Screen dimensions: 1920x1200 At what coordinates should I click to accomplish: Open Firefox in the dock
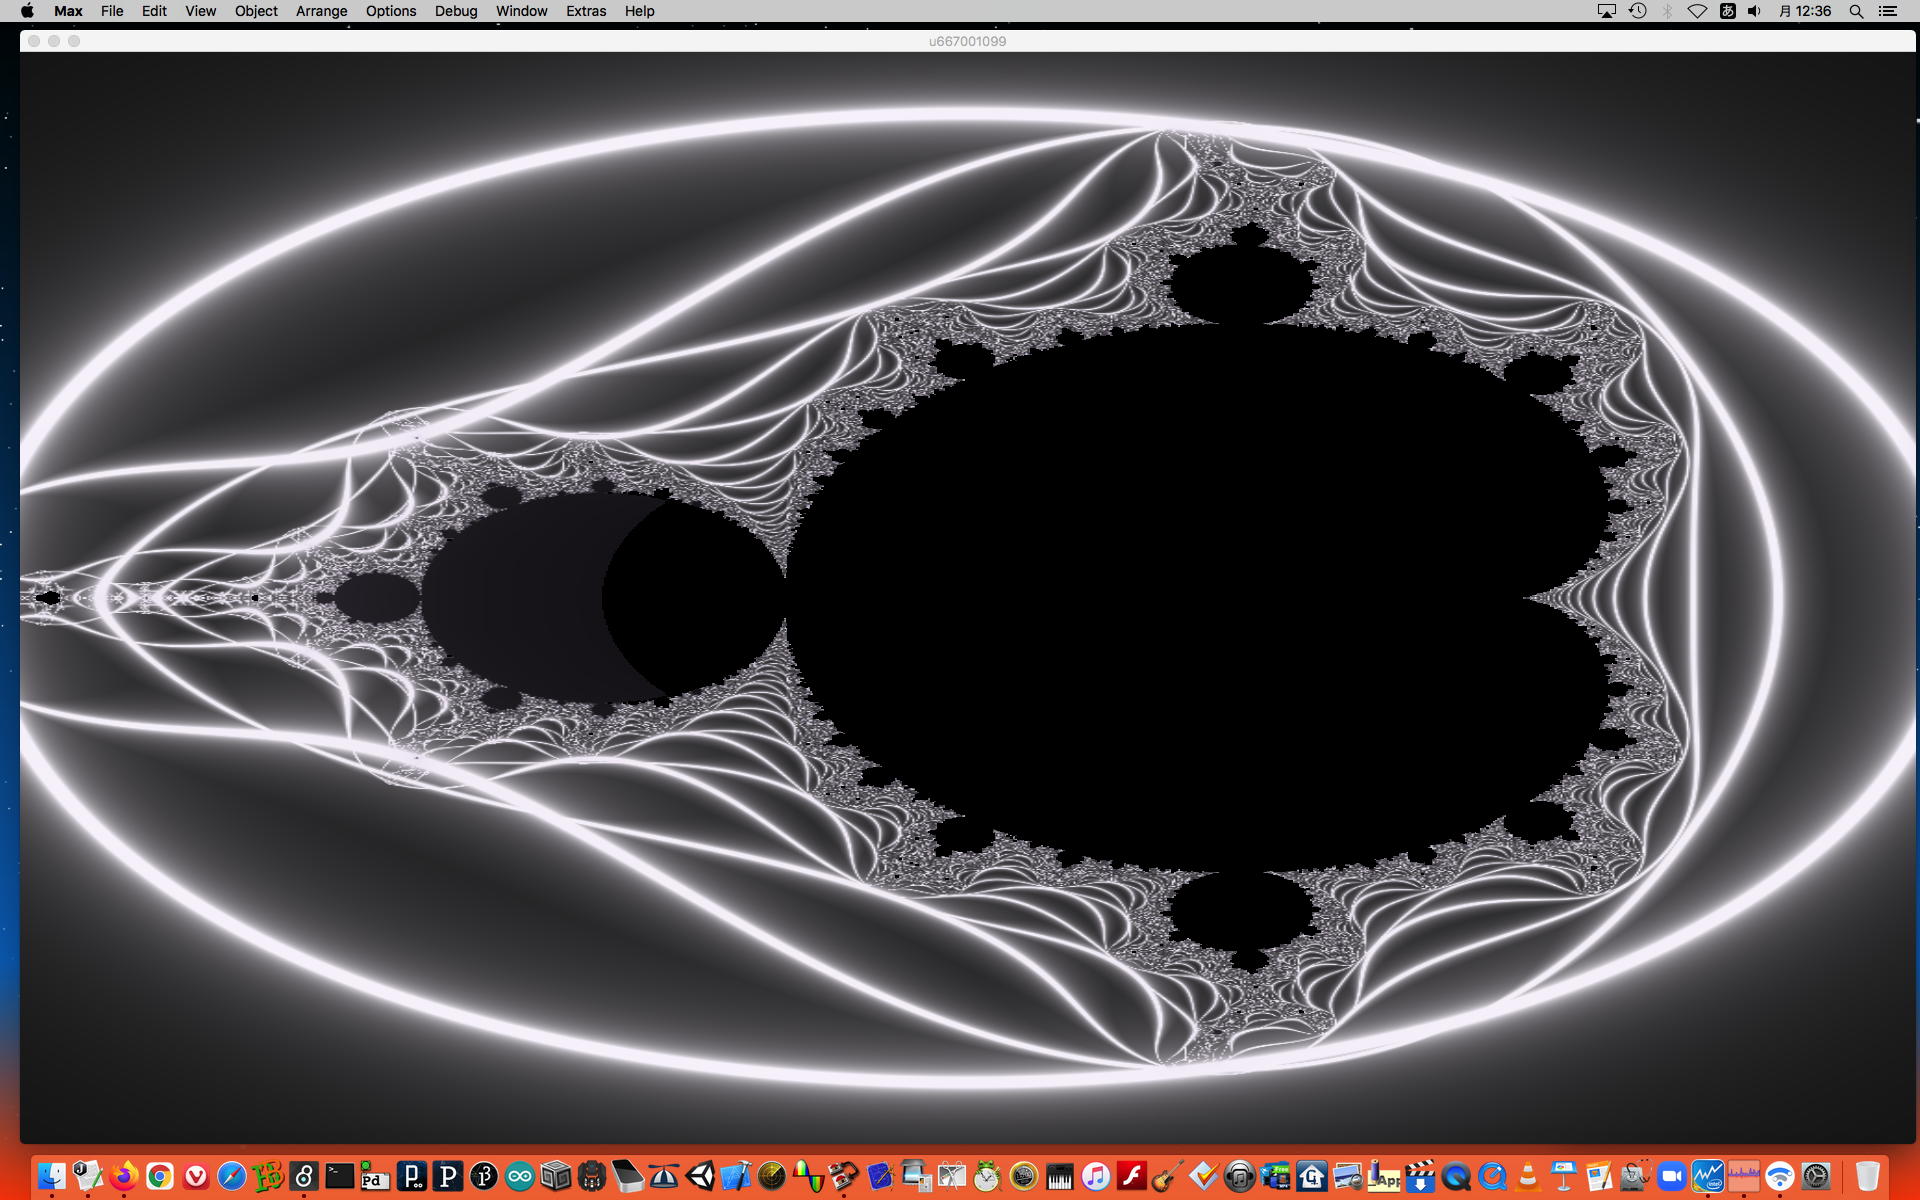tap(124, 1176)
